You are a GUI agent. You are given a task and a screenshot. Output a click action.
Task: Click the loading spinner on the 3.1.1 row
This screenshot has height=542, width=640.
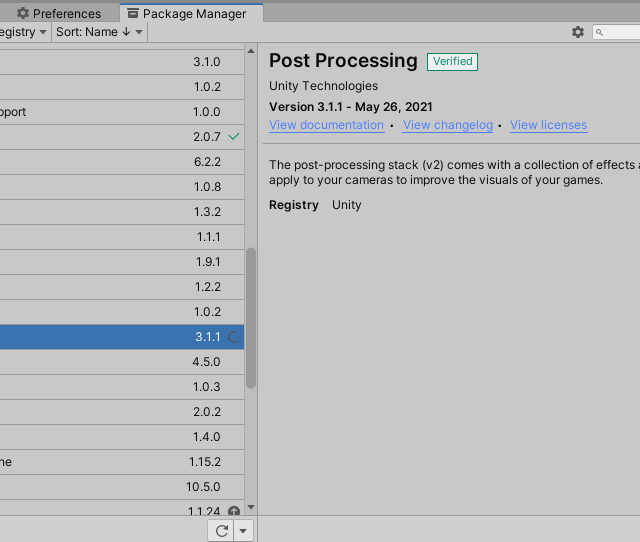[x=233, y=337]
